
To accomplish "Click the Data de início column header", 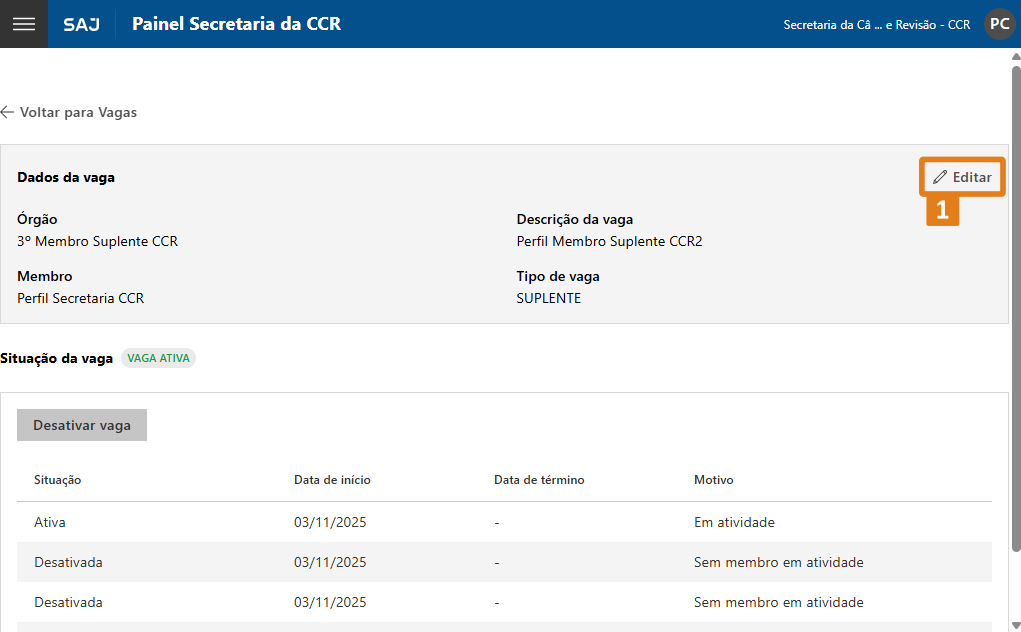I will pos(332,480).
